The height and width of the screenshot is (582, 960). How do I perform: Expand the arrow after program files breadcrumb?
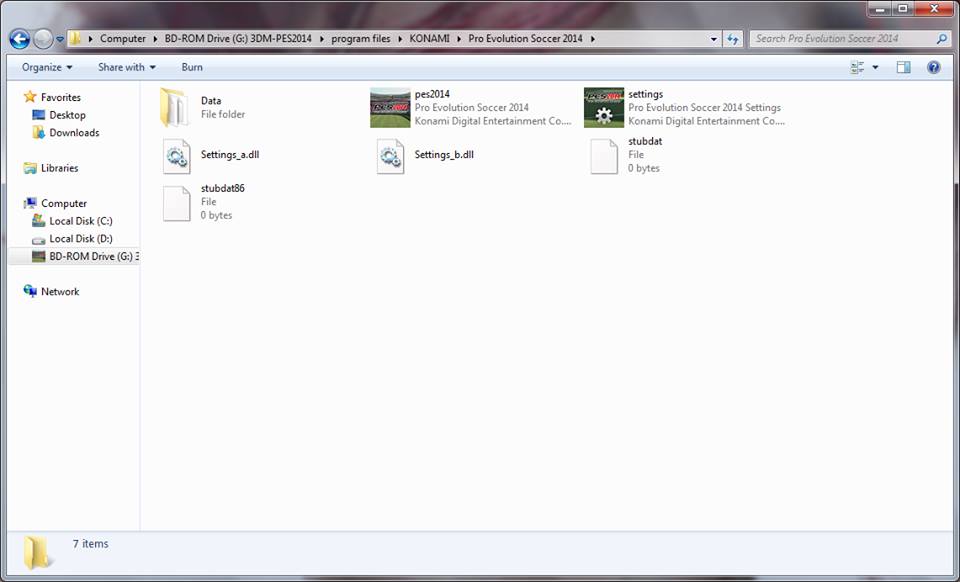pyautogui.click(x=400, y=39)
